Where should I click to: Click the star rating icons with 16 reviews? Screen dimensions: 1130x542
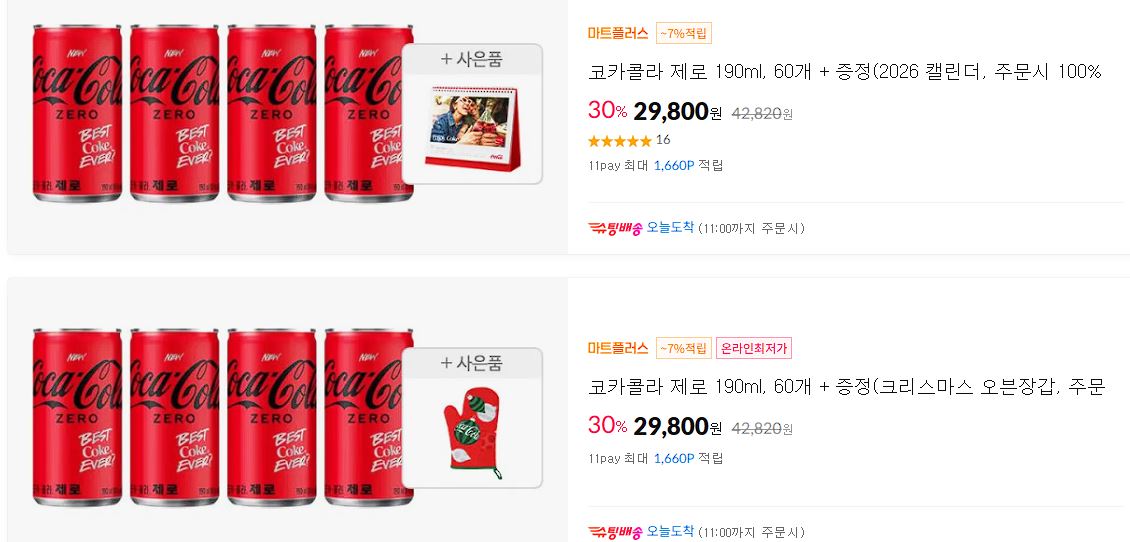[620, 141]
